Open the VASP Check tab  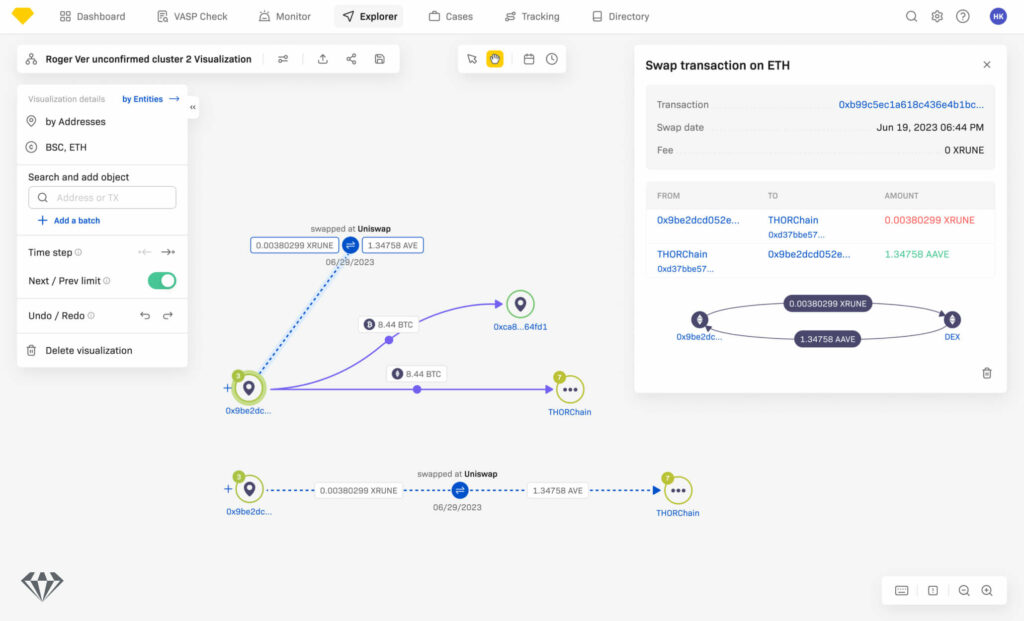(x=192, y=16)
